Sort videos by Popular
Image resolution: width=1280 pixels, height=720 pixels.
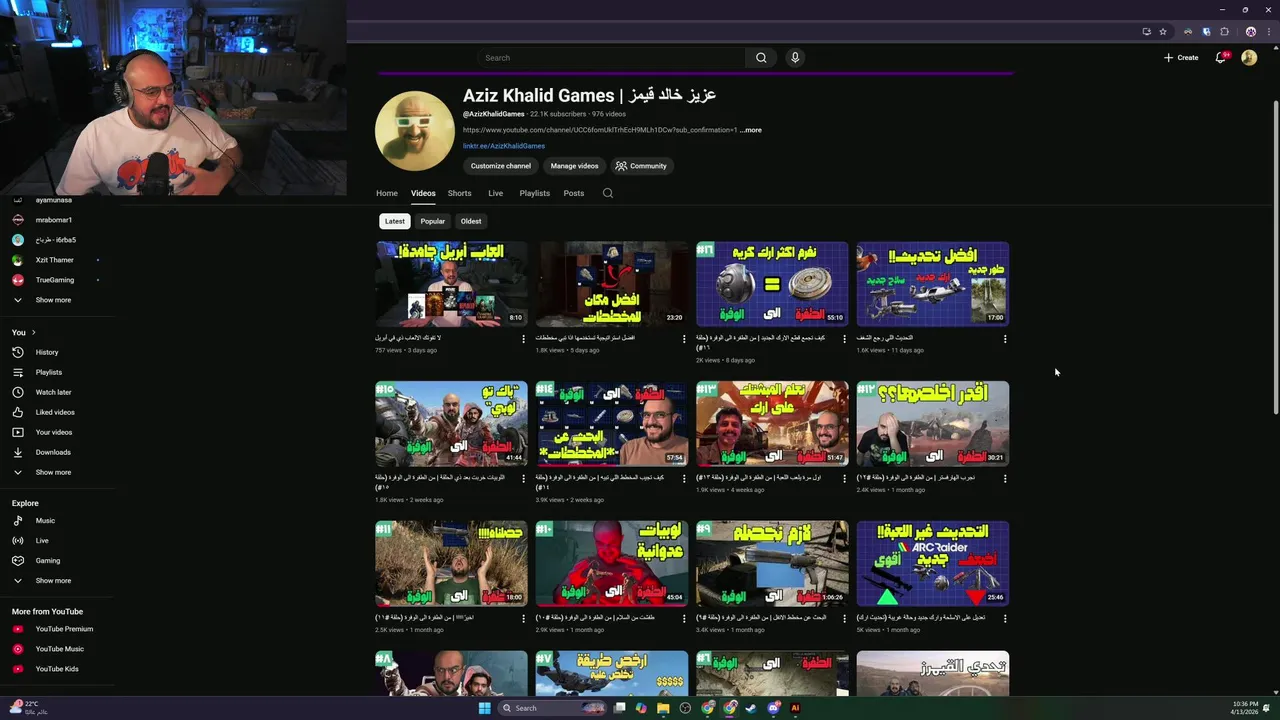tap(432, 221)
